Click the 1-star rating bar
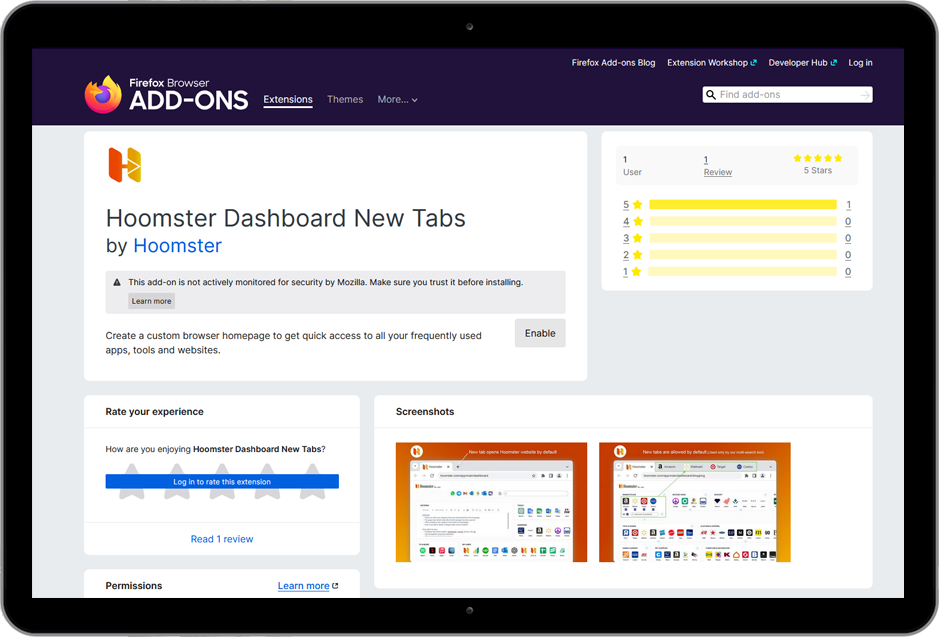 743,272
